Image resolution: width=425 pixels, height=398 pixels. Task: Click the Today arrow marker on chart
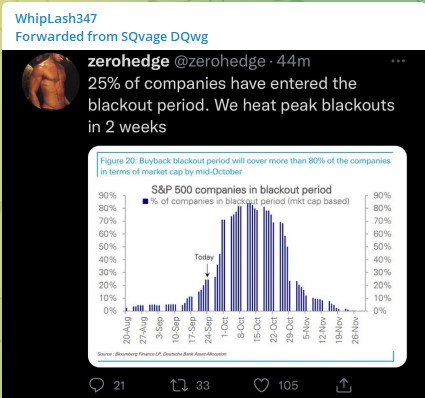[x=207, y=269]
